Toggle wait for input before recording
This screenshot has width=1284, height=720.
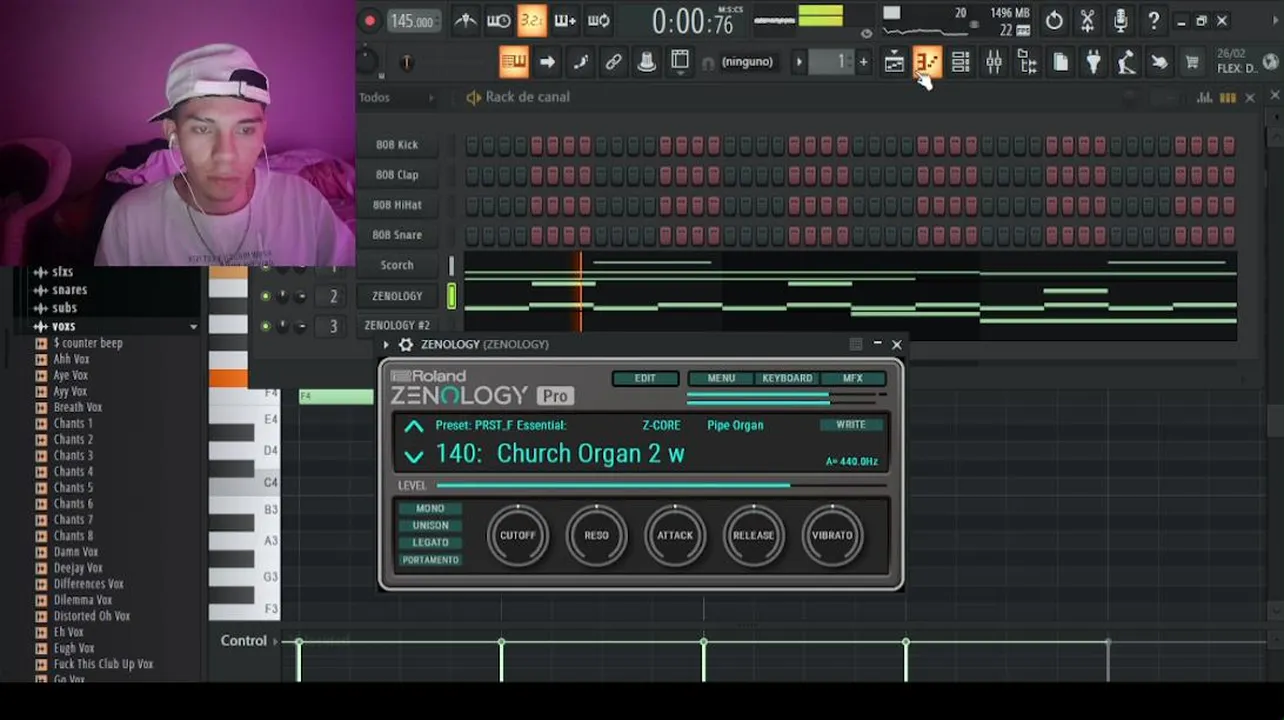[498, 20]
